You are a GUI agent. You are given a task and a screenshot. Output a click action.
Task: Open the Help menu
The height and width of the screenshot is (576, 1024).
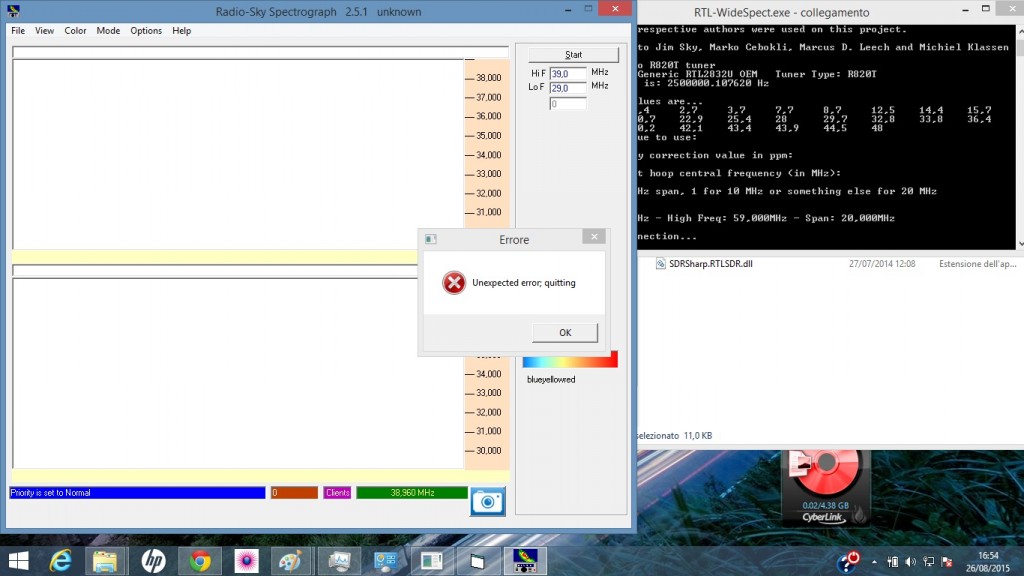(182, 31)
